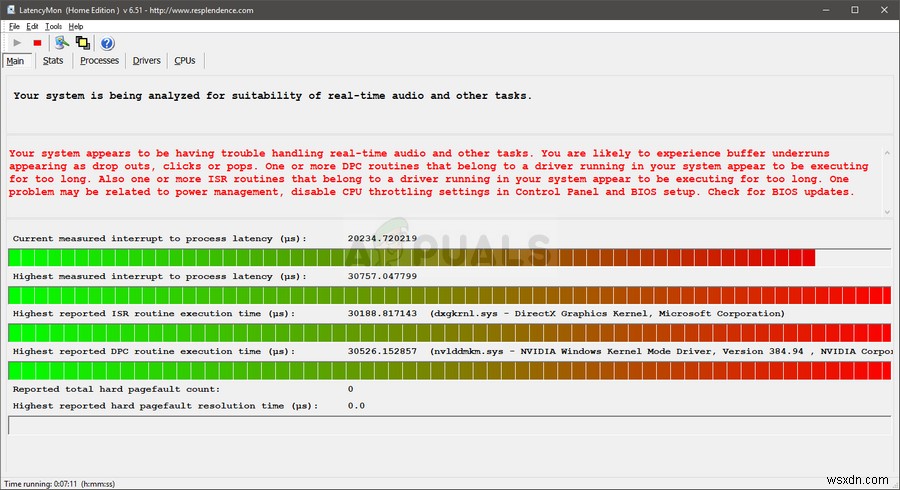Click the ISR execution value 30188.817143

382,314
